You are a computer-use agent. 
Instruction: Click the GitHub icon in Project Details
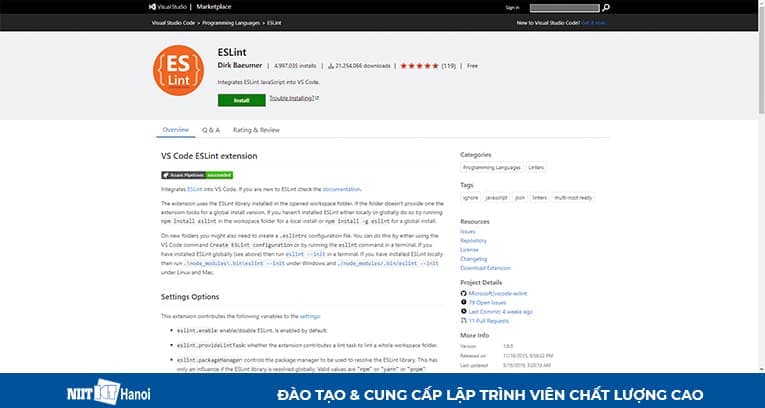tap(463, 293)
